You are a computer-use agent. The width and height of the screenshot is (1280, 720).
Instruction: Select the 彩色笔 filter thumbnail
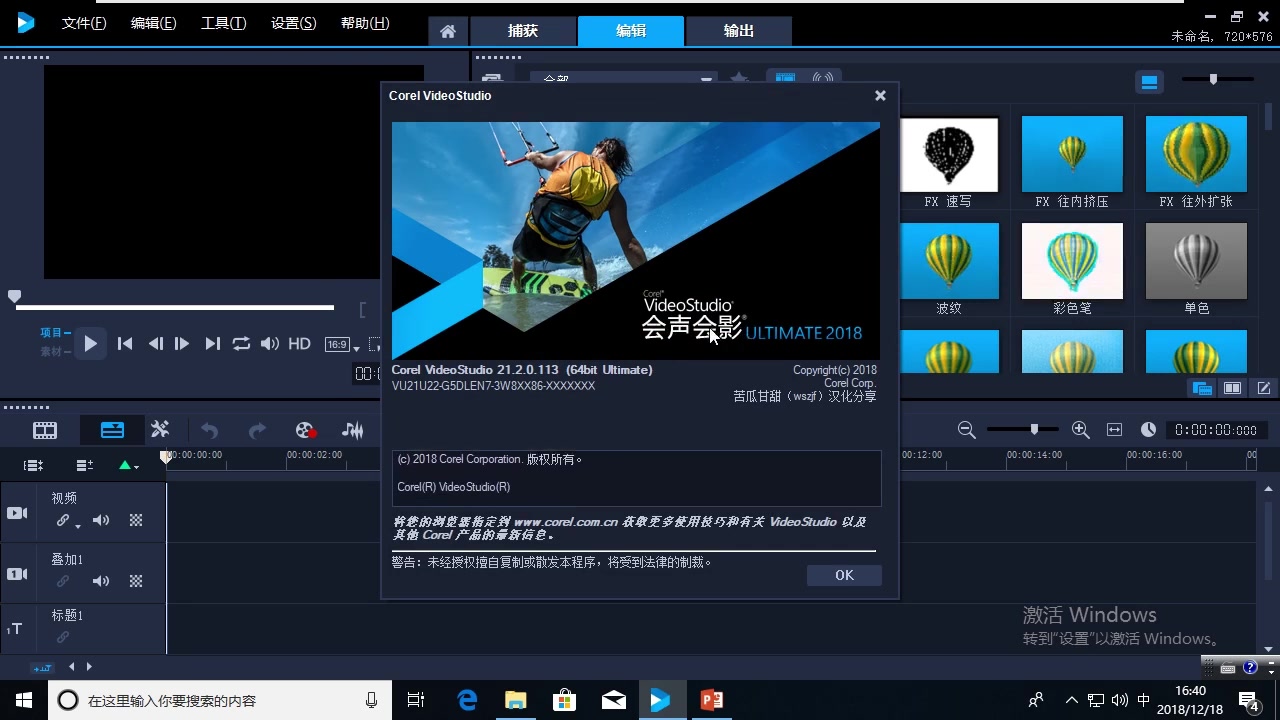click(1072, 261)
